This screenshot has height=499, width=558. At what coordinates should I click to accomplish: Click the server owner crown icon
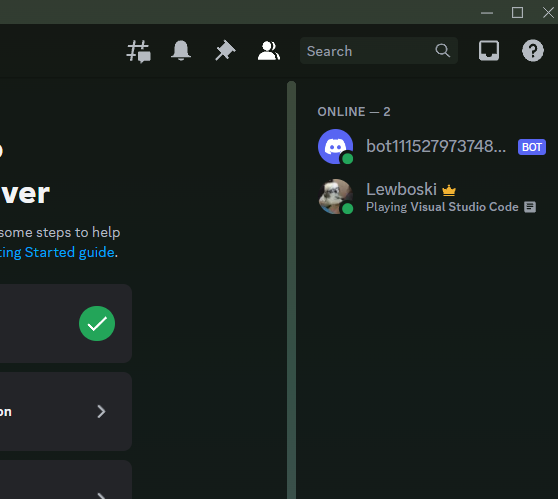[449, 190]
